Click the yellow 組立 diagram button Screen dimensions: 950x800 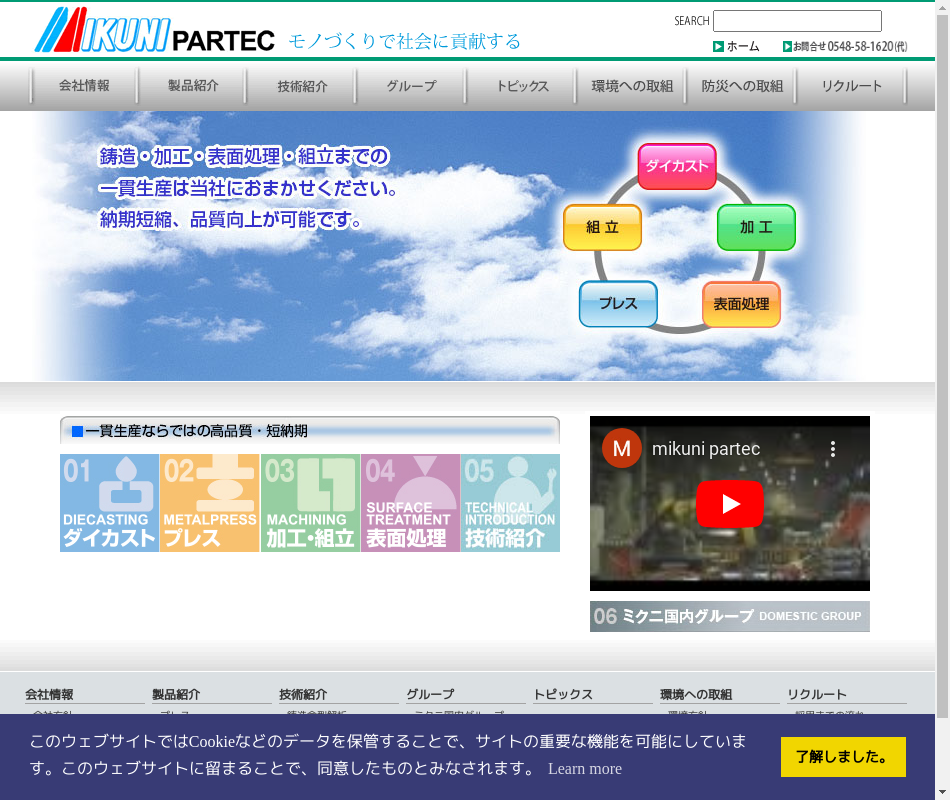point(602,227)
